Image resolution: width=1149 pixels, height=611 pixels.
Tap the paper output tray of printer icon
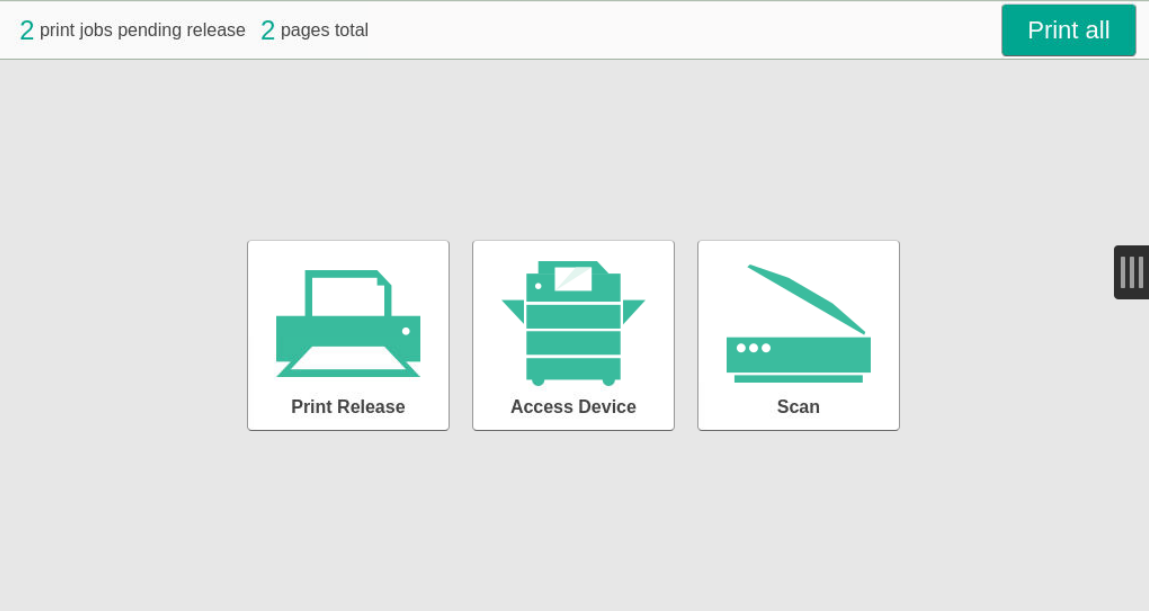tap(347, 360)
